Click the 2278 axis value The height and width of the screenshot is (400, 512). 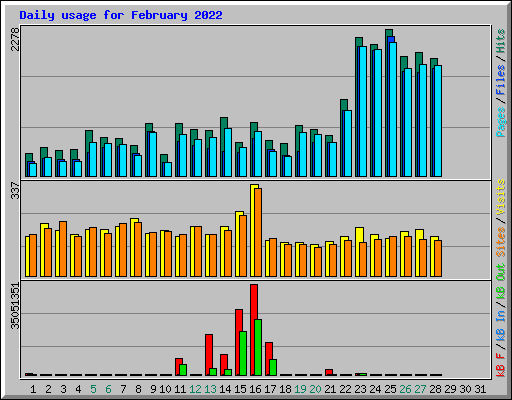15,39
